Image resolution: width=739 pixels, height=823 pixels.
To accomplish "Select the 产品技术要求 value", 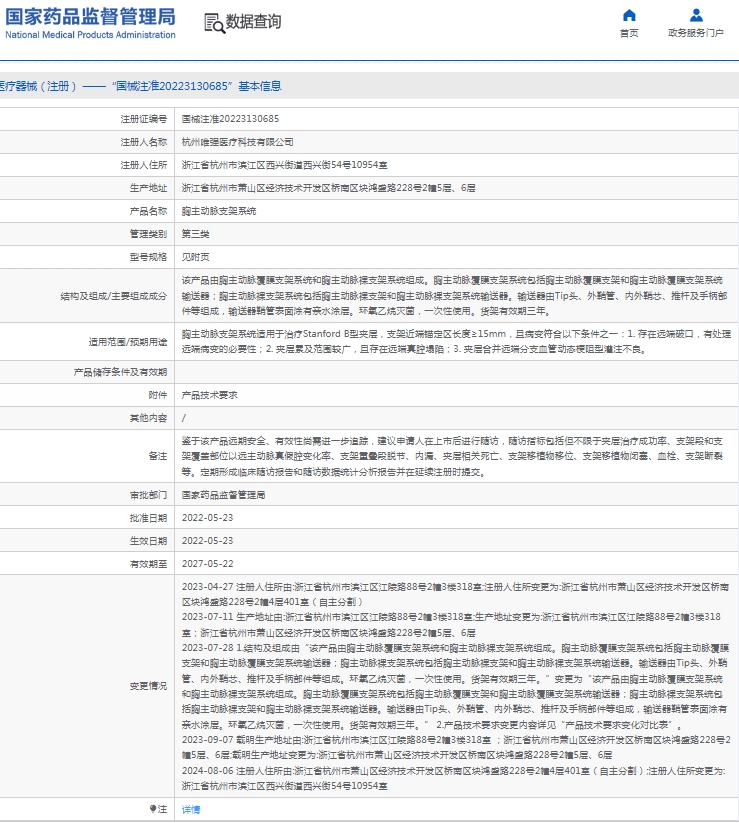I will tap(209, 395).
